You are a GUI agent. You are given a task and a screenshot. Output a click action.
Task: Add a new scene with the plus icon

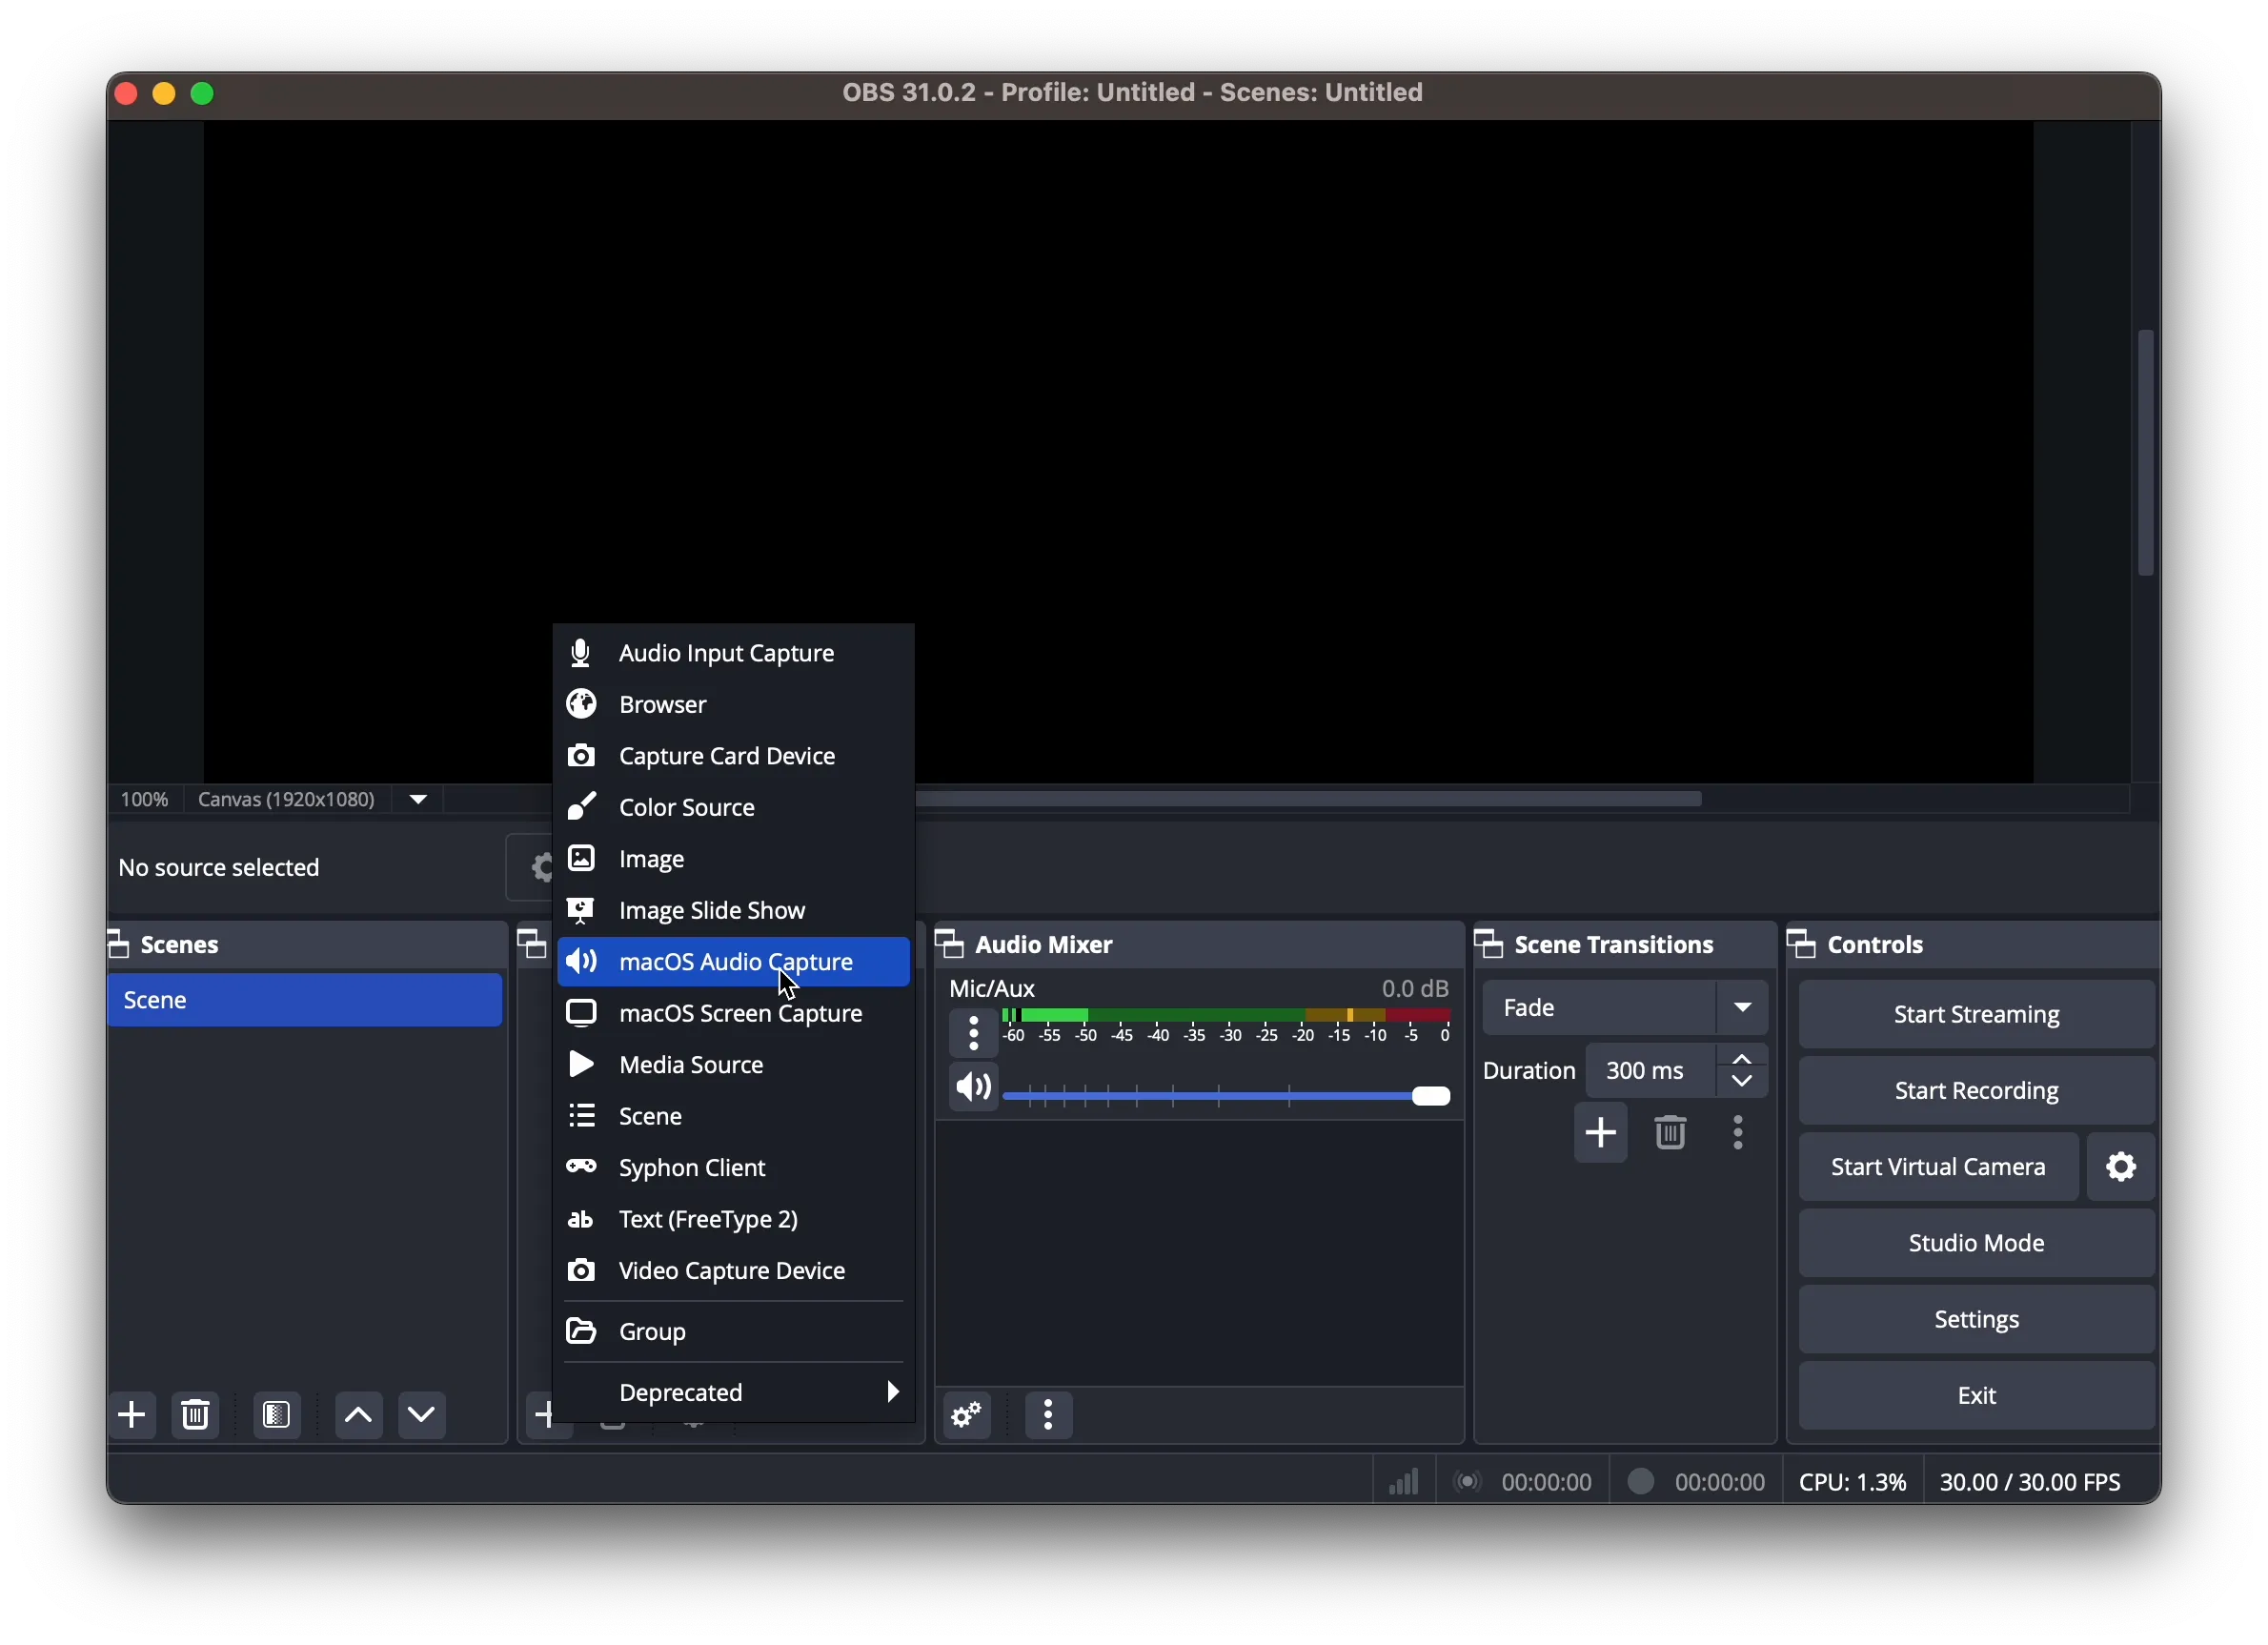(x=133, y=1414)
